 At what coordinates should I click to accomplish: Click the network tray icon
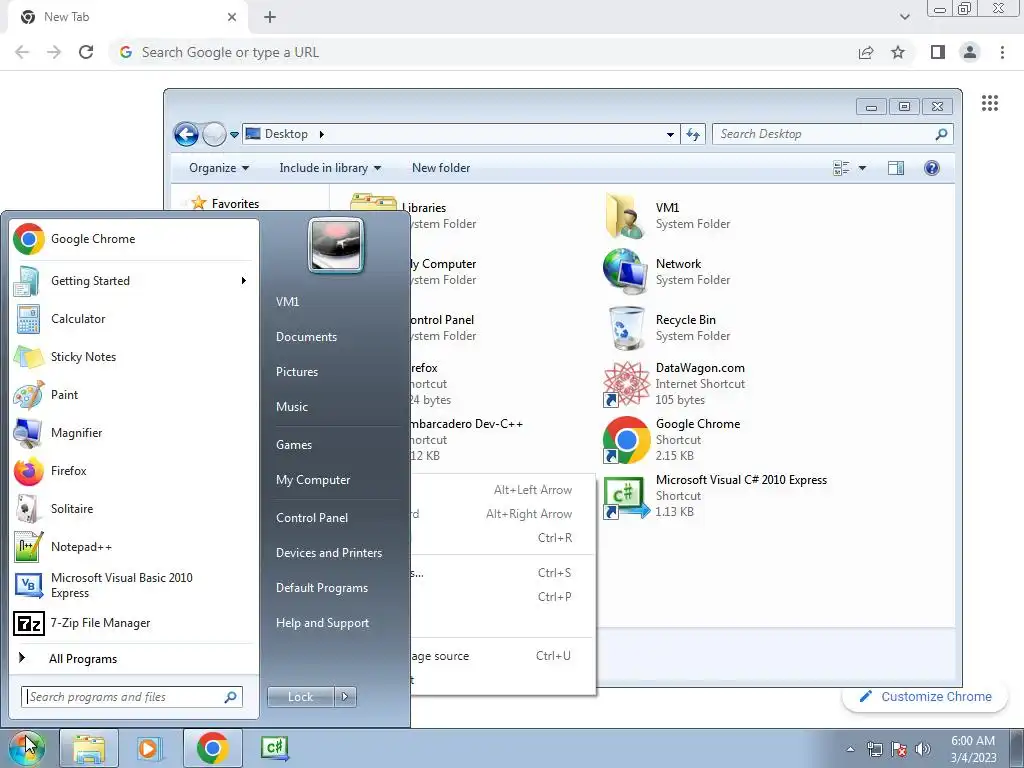(x=874, y=749)
